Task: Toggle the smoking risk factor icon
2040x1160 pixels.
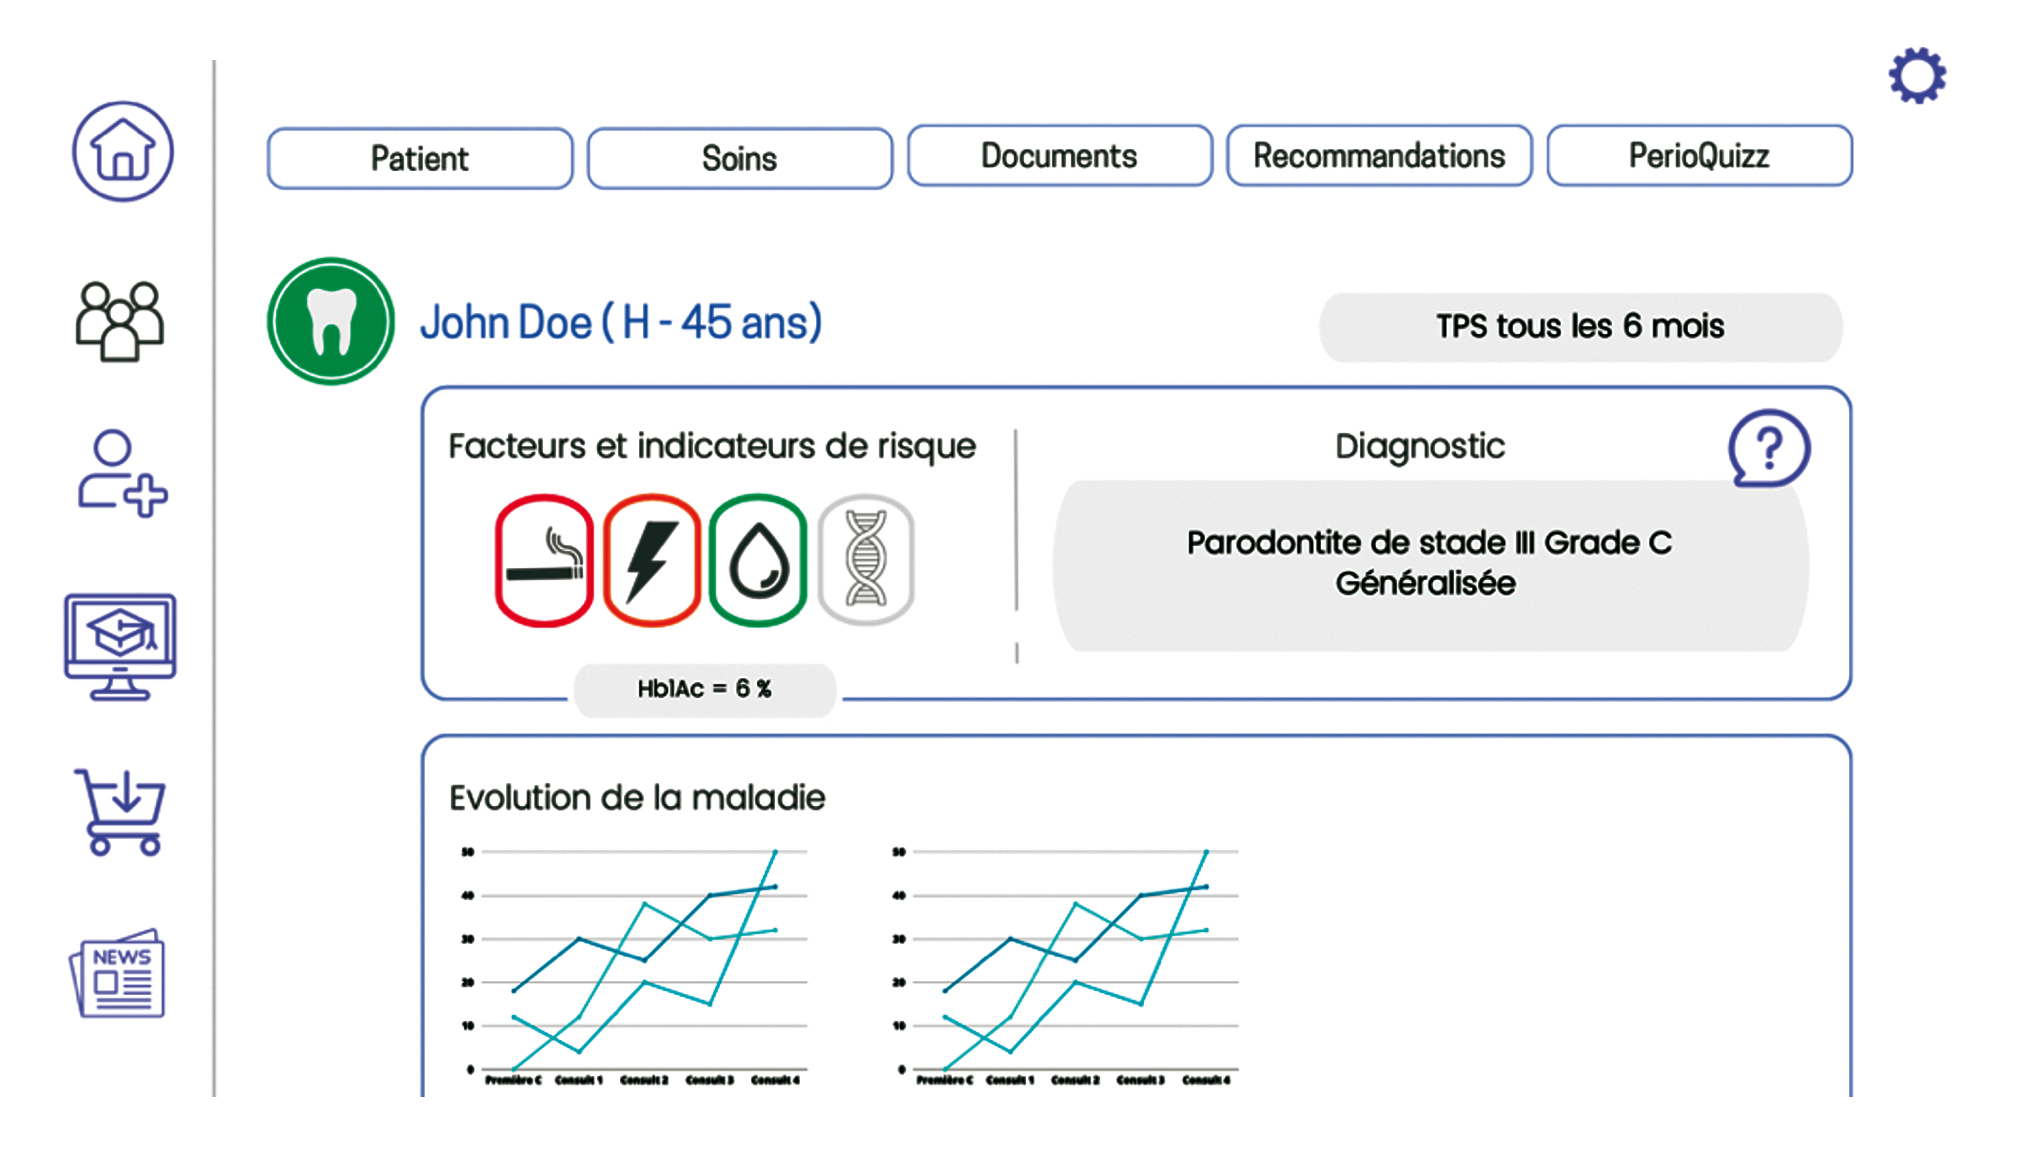Action: pos(544,560)
